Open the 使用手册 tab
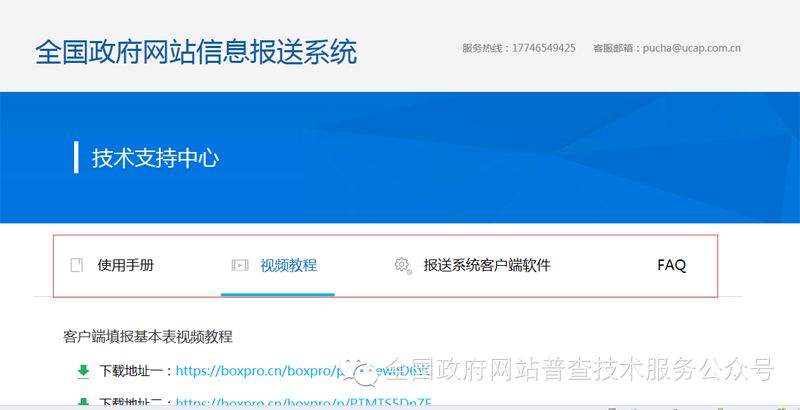 pyautogui.click(x=125, y=265)
